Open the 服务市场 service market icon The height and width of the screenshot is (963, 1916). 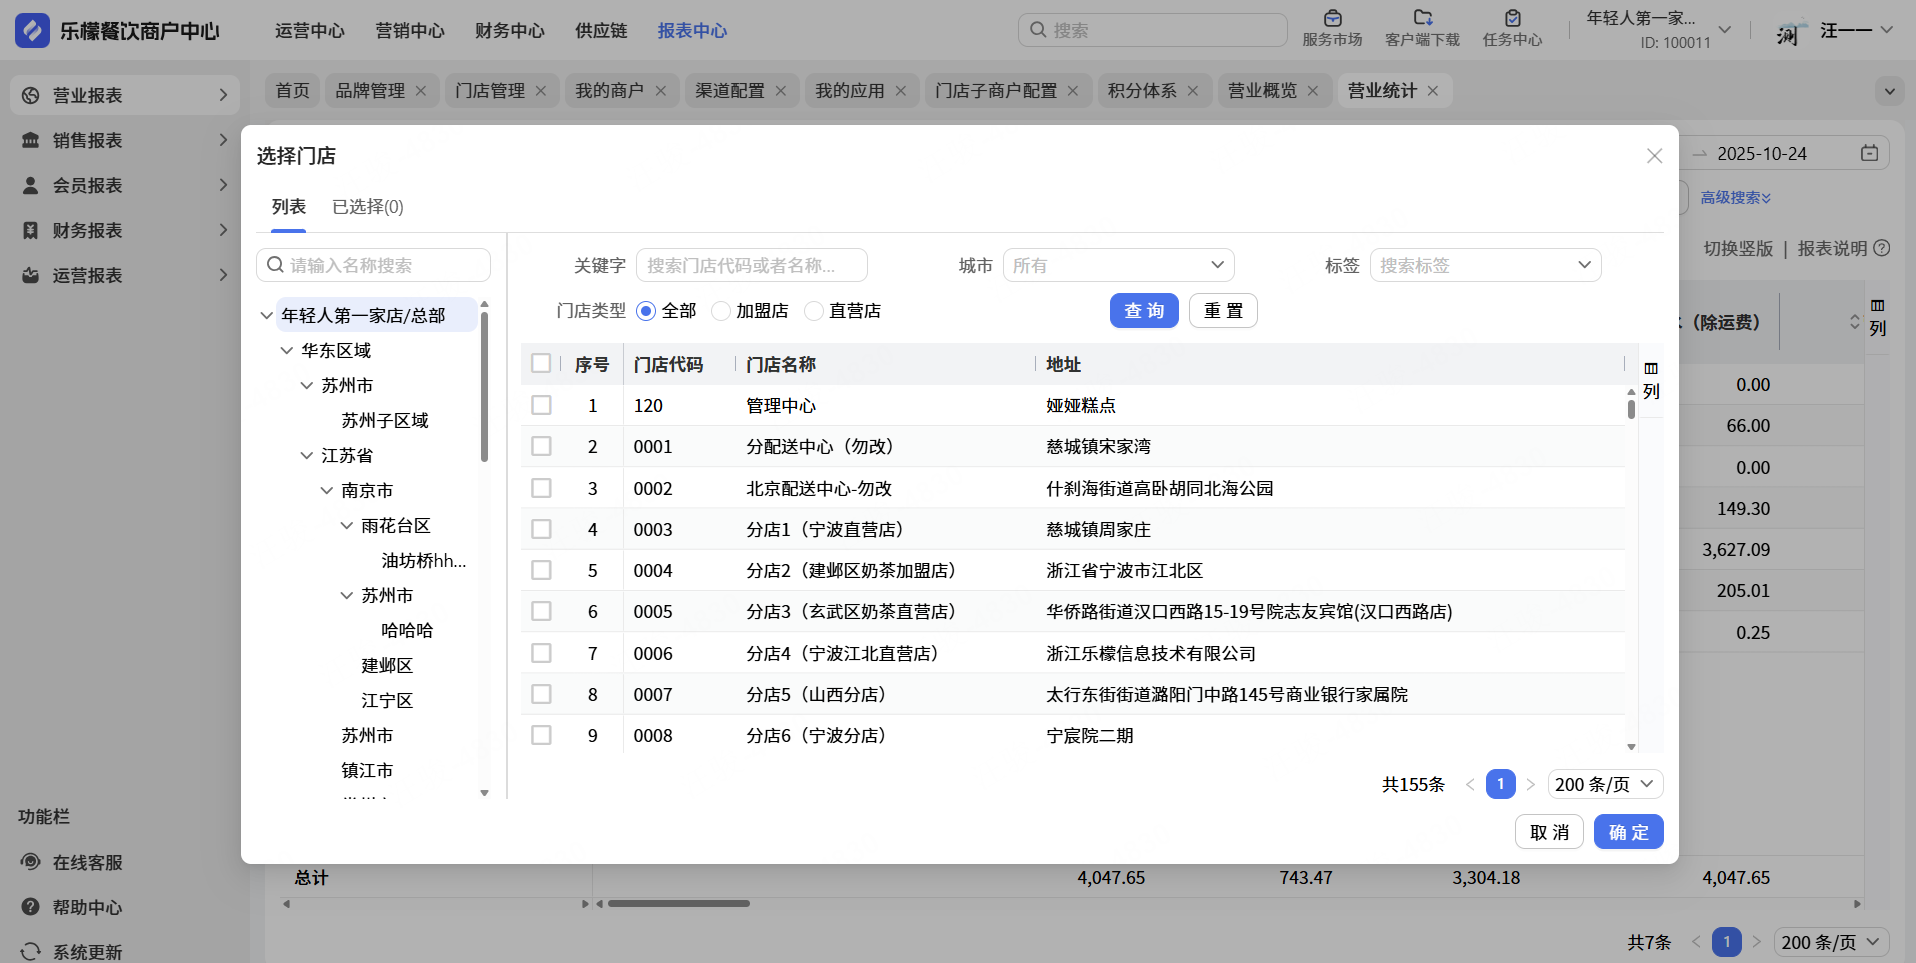tap(1332, 19)
